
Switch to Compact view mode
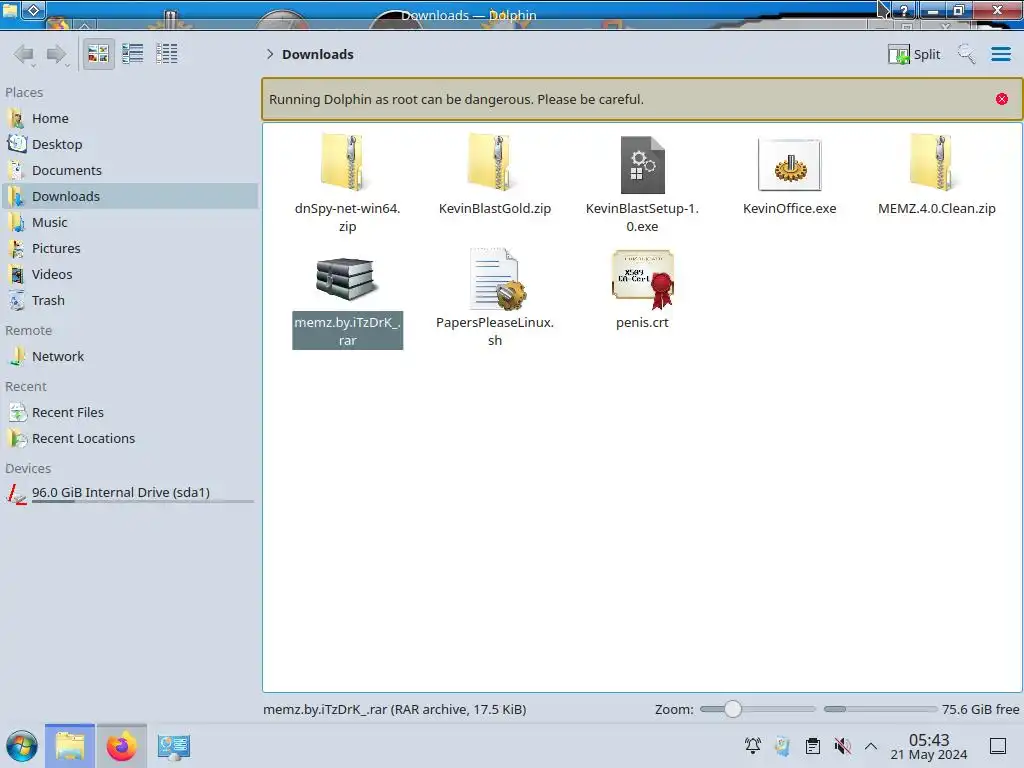point(133,54)
